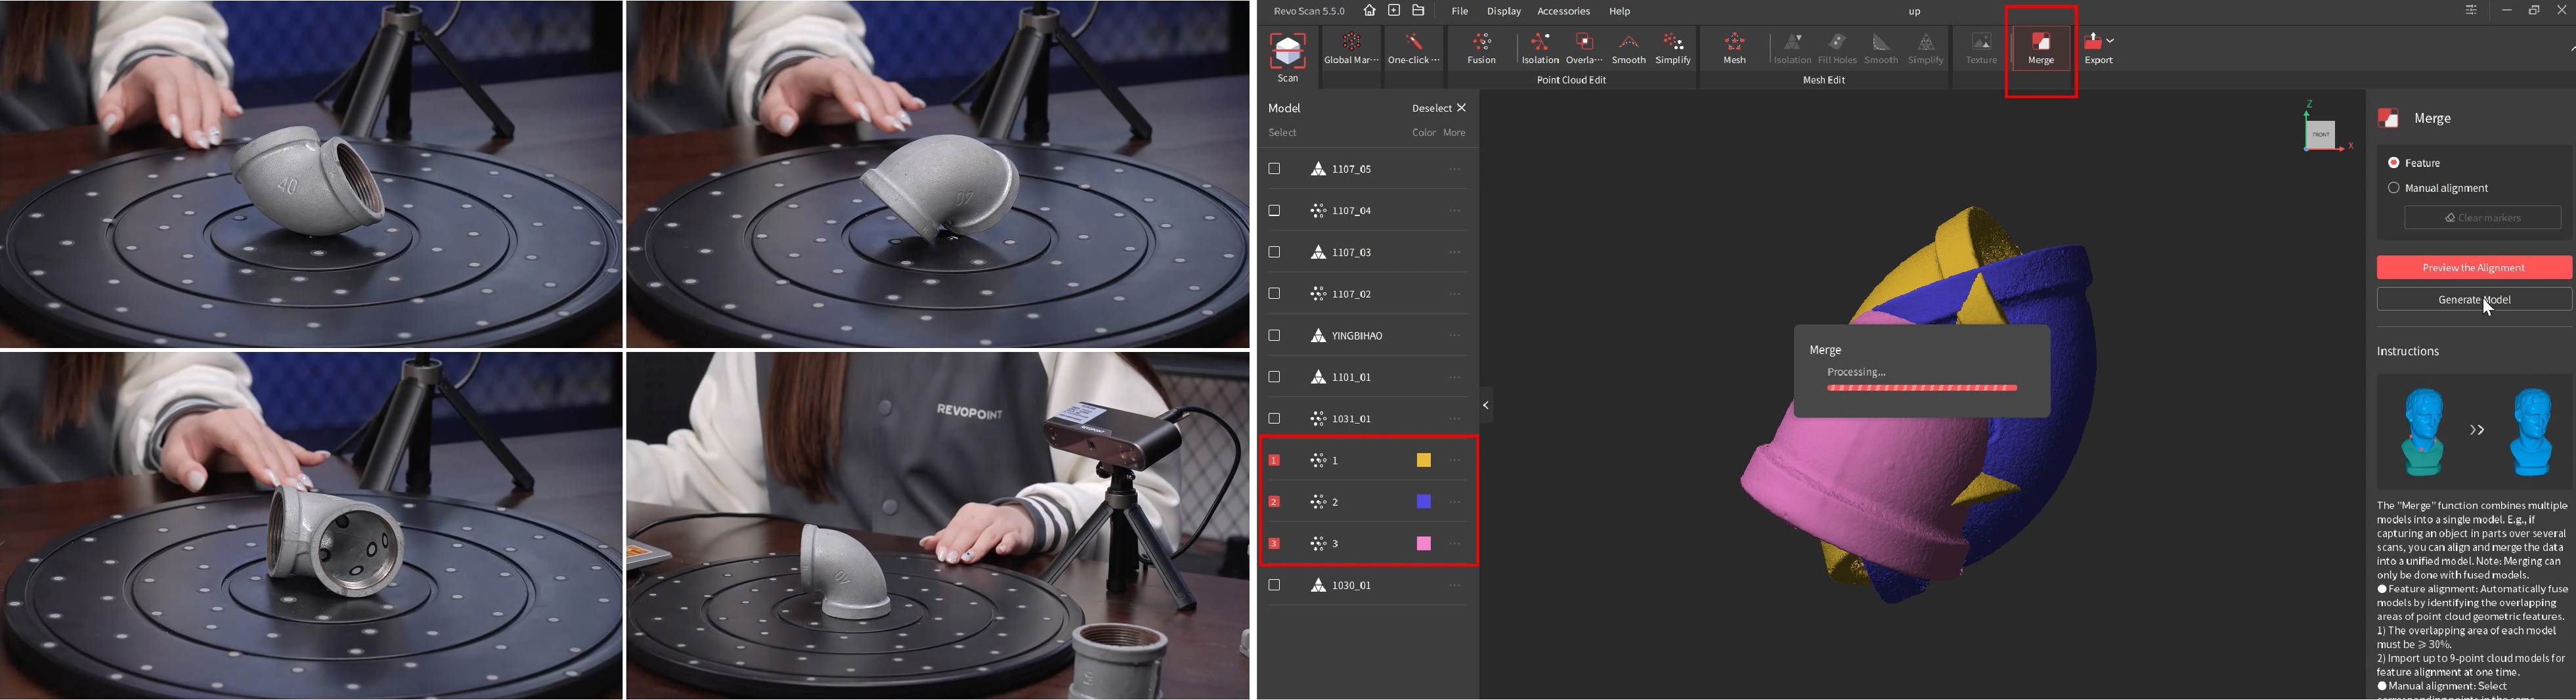Open More options for model 1101_01

[x=1455, y=378]
